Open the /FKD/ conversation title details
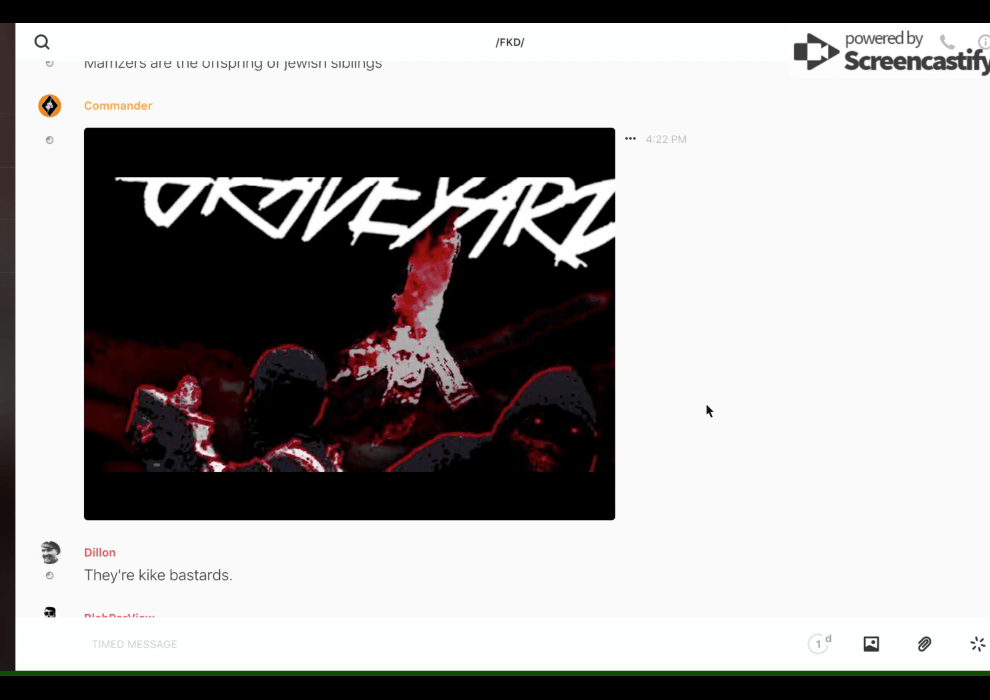The height and width of the screenshot is (700, 990). pyautogui.click(x=510, y=42)
